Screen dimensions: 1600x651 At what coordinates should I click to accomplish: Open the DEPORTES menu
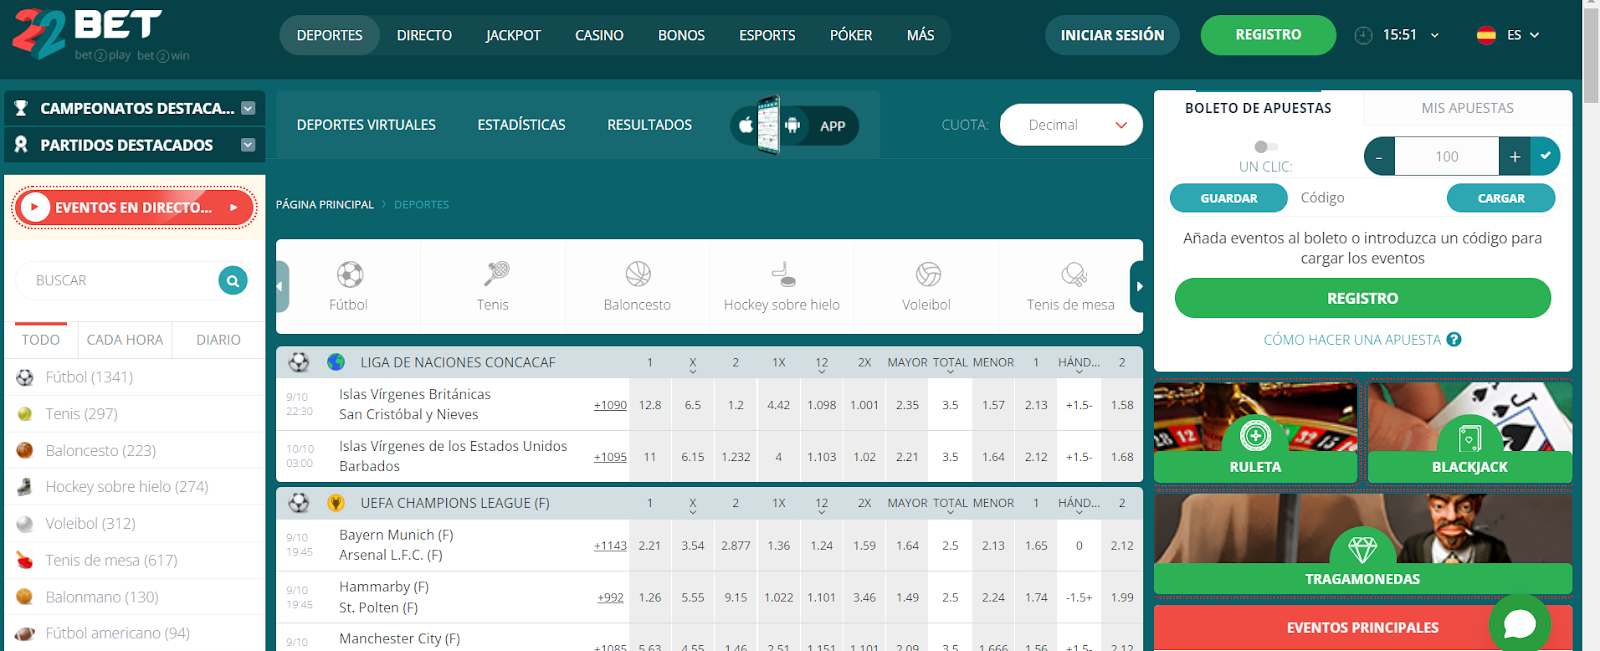click(329, 35)
